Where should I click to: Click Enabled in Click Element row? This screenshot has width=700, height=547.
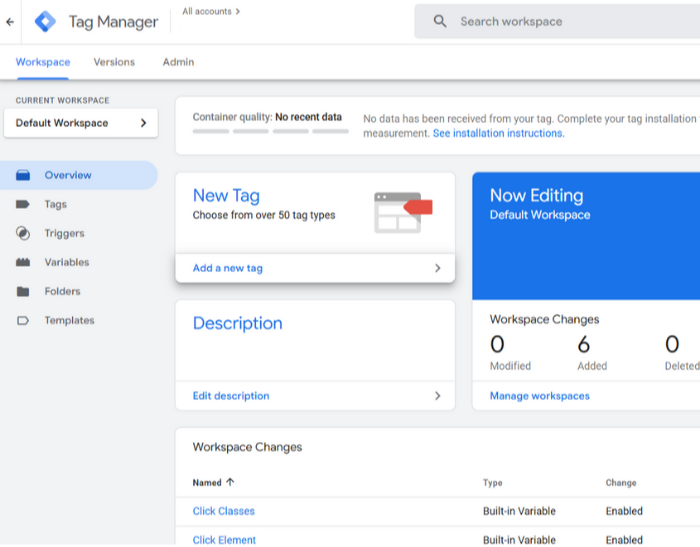coord(624,539)
